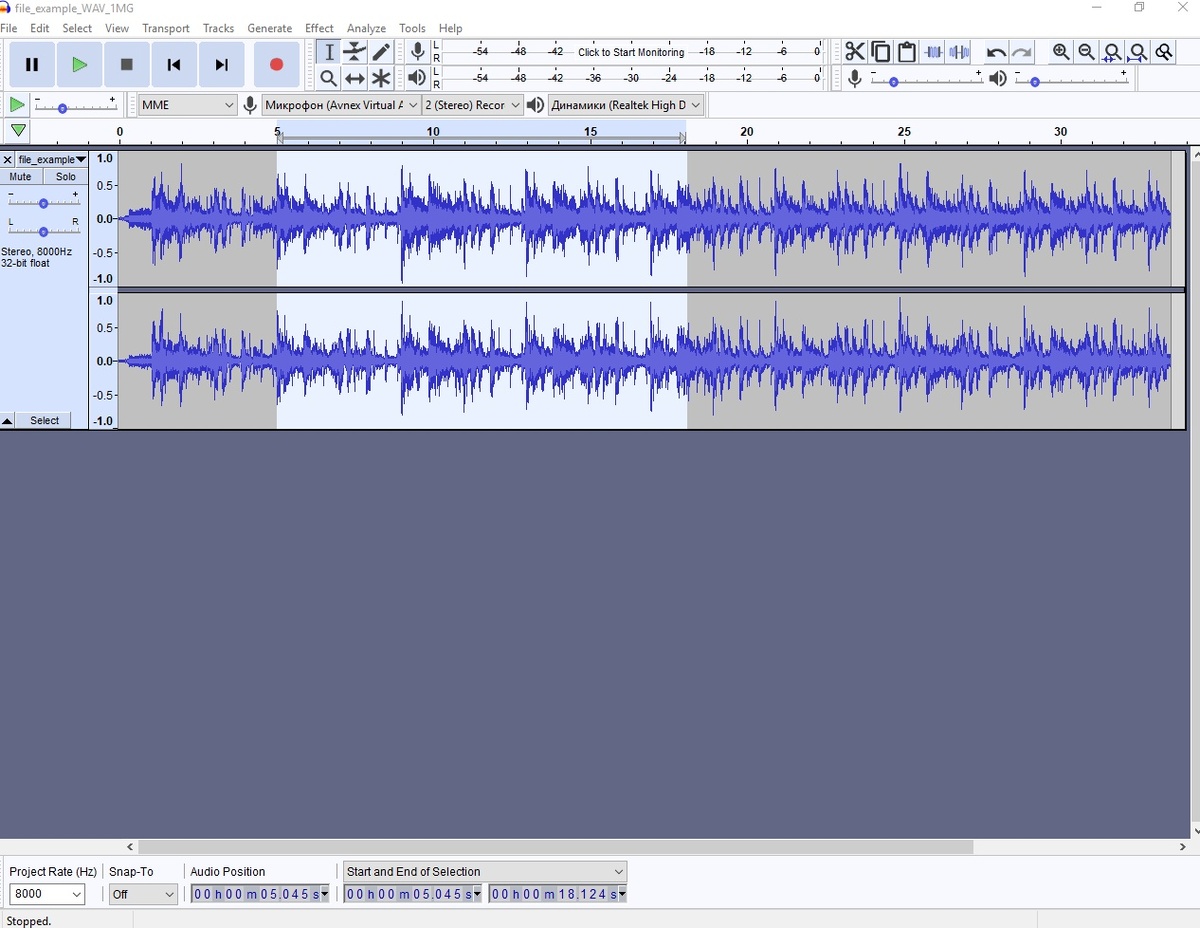Adjust the recording volume slider

928,79
